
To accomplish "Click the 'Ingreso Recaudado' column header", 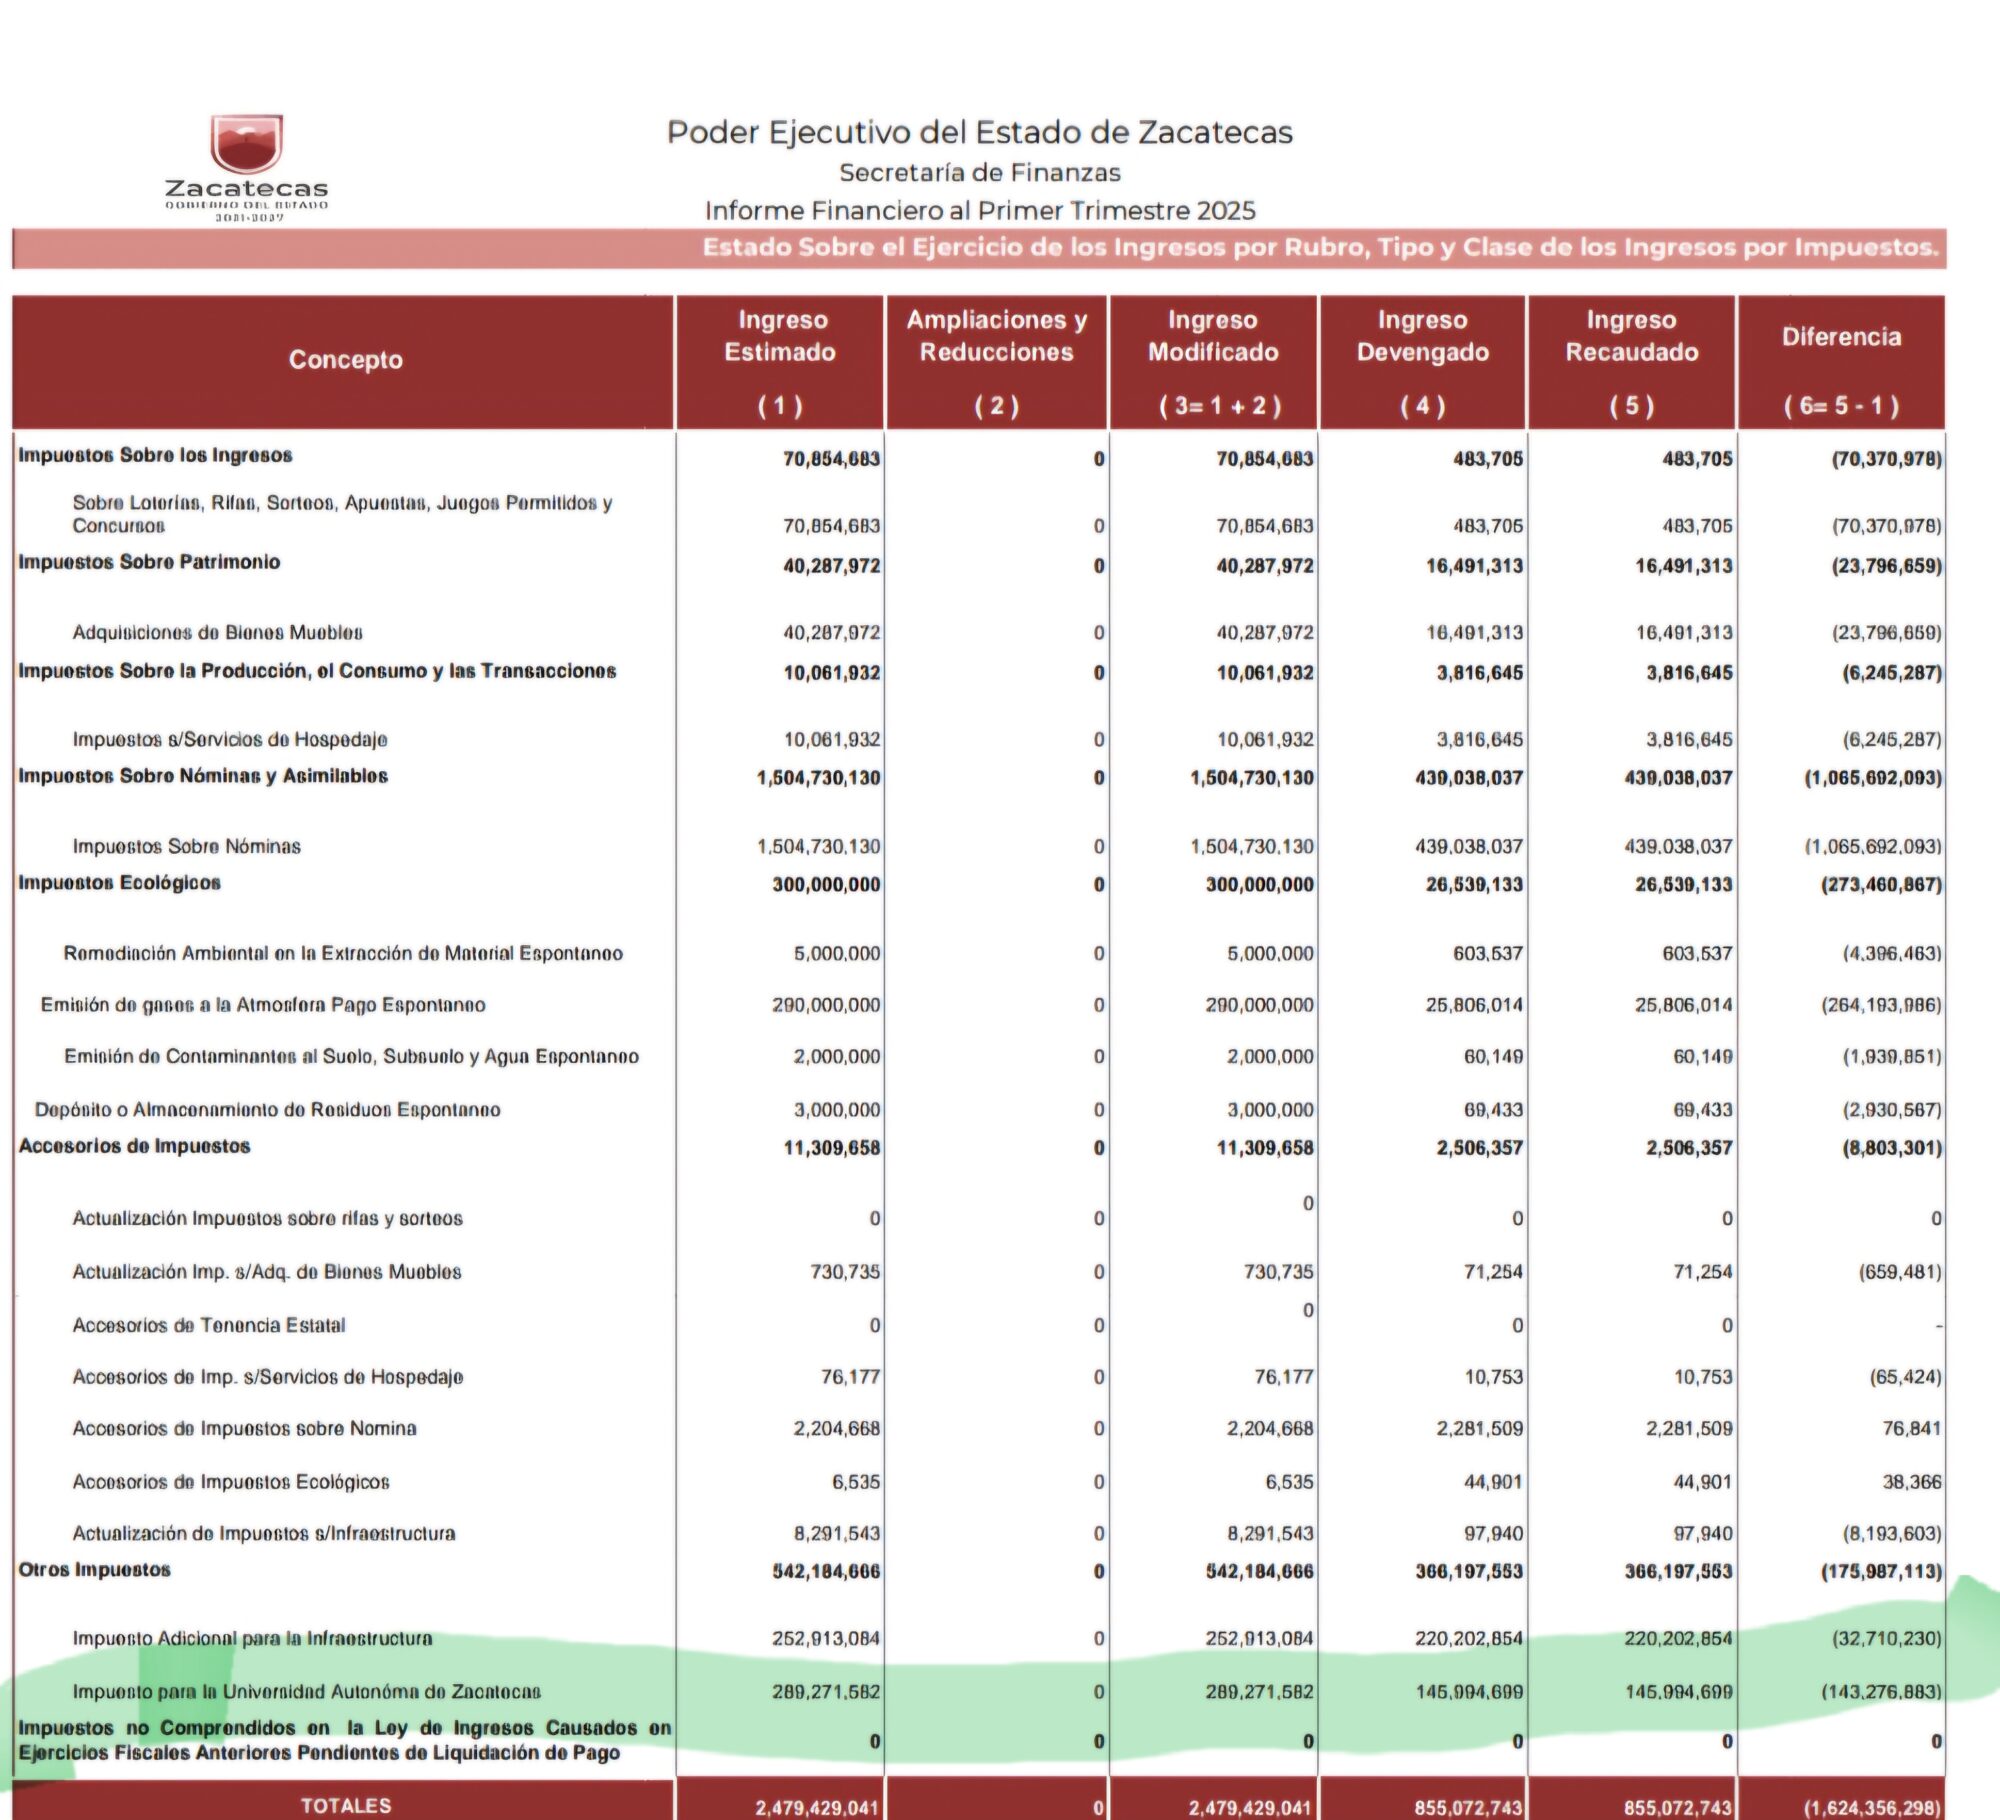I will 1632,362.
